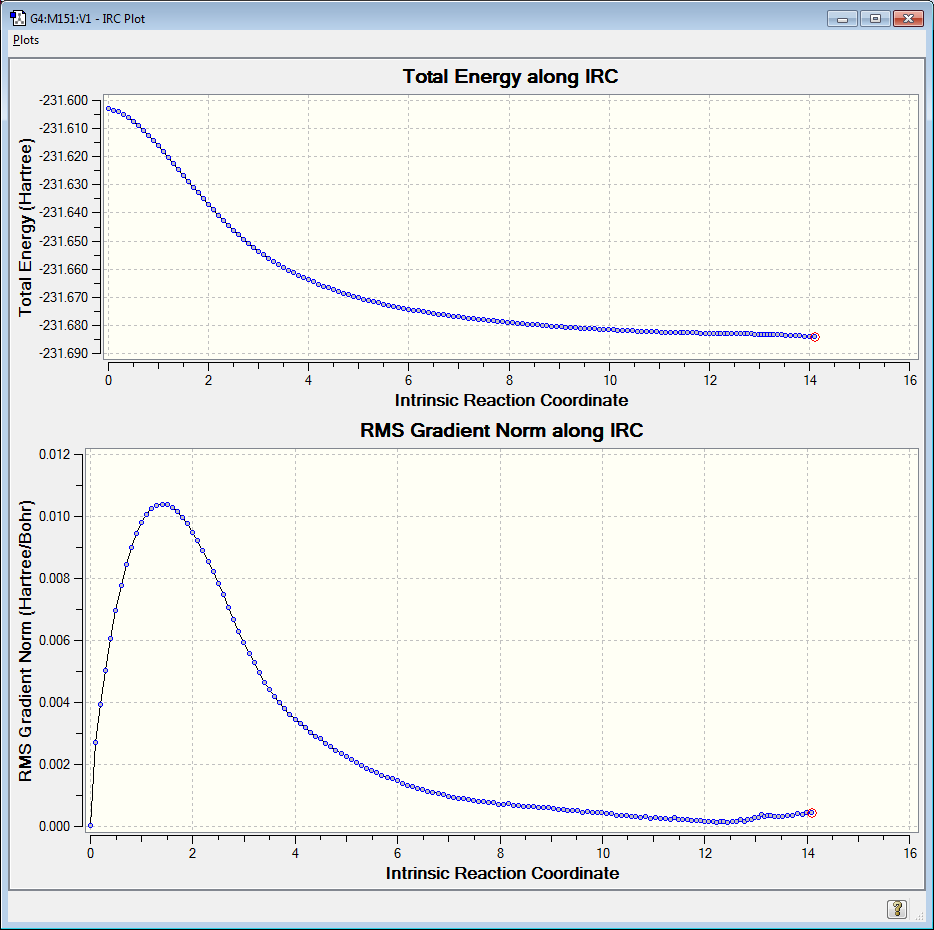The height and width of the screenshot is (930, 934).
Task: Click the RMS Gradient Norm along IRC title
Action: click(502, 430)
